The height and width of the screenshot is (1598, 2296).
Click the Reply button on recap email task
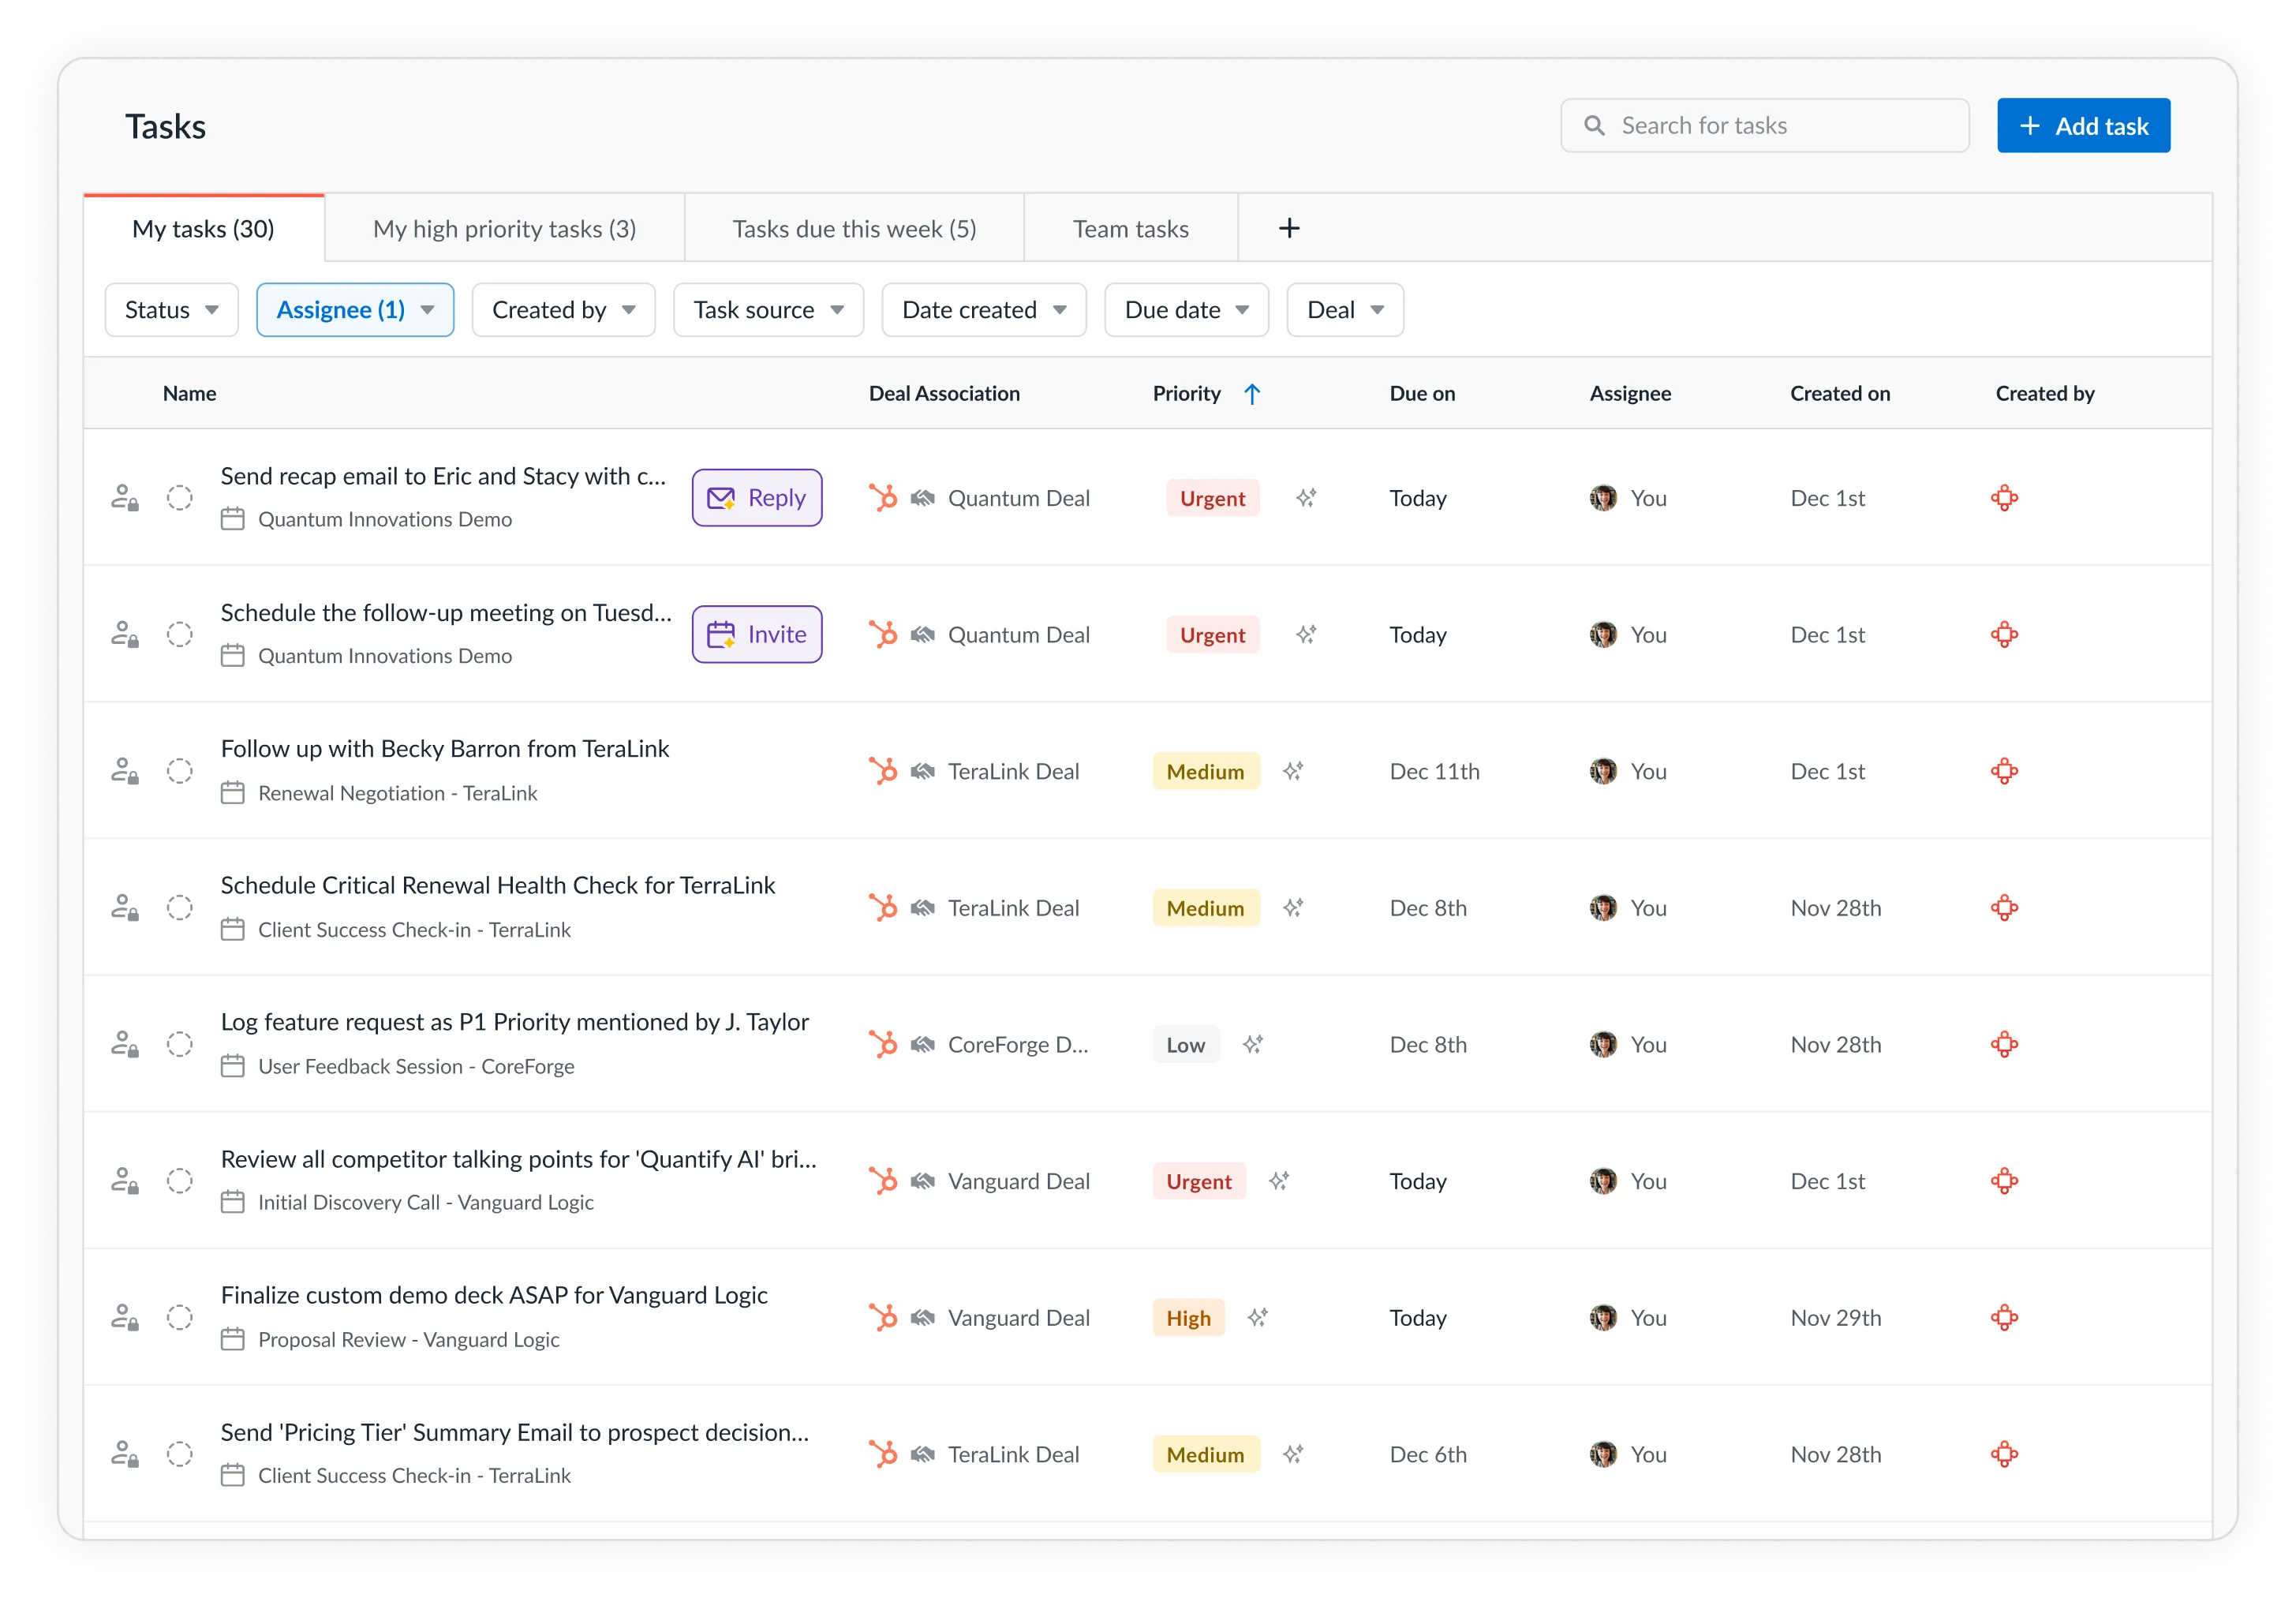(x=757, y=498)
